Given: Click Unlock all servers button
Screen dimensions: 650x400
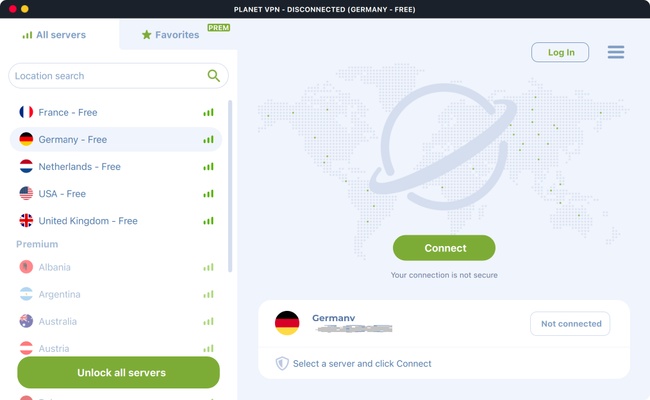Looking at the screenshot, I should [x=119, y=372].
